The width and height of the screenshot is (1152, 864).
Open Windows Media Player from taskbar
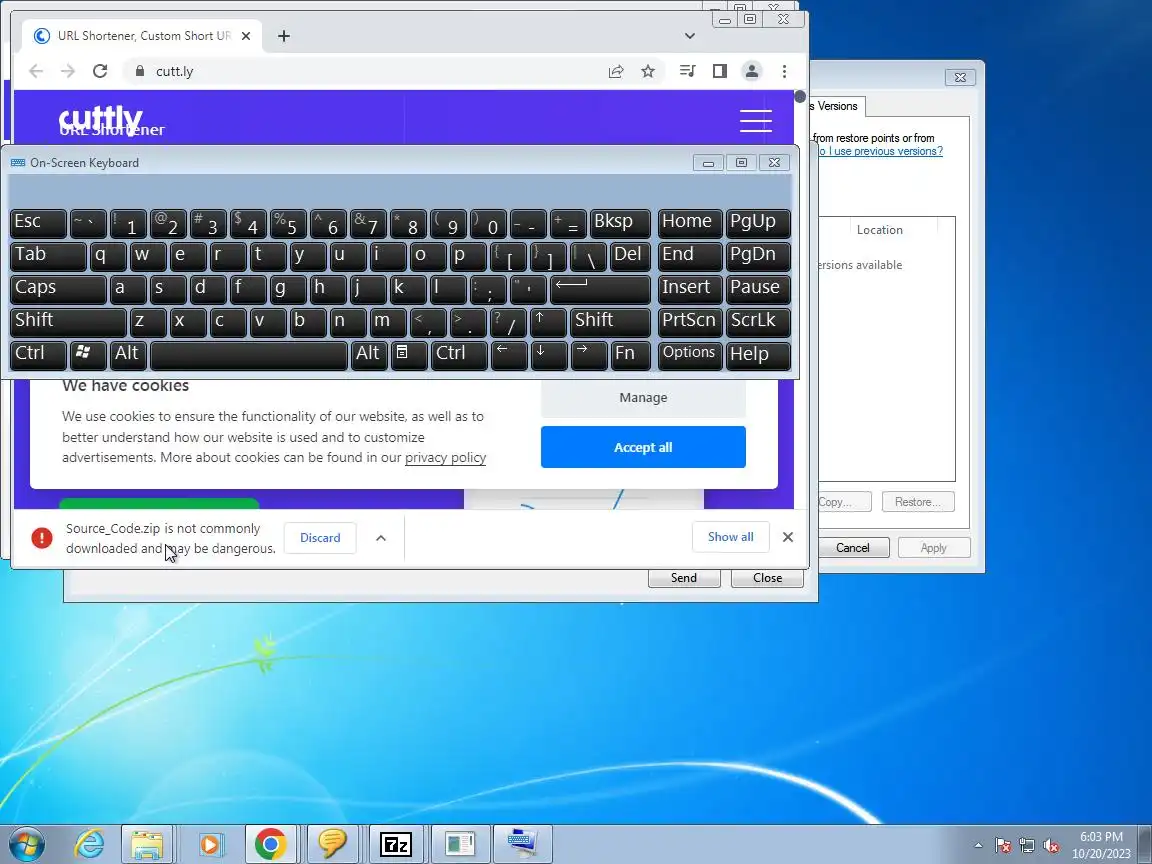pyautogui.click(x=209, y=844)
